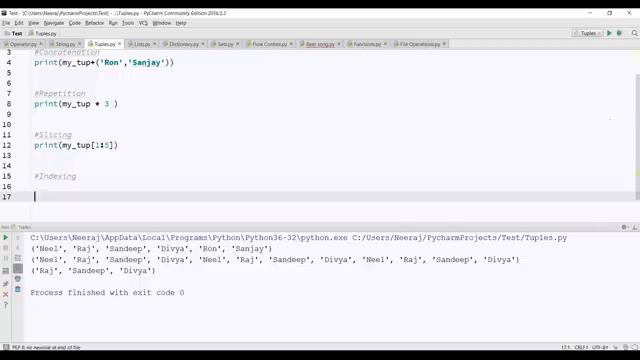Screen dimensions: 640x360
Task: Close the Tuples.py tab
Action: pyautogui.click(x=120, y=44)
